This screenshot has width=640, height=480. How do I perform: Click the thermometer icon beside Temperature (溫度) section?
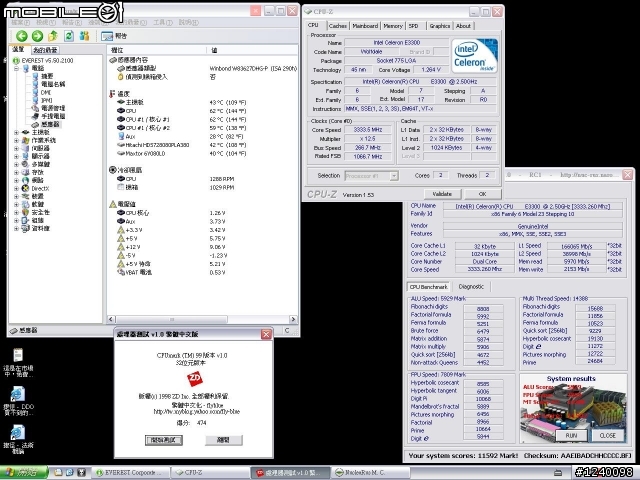coord(112,94)
